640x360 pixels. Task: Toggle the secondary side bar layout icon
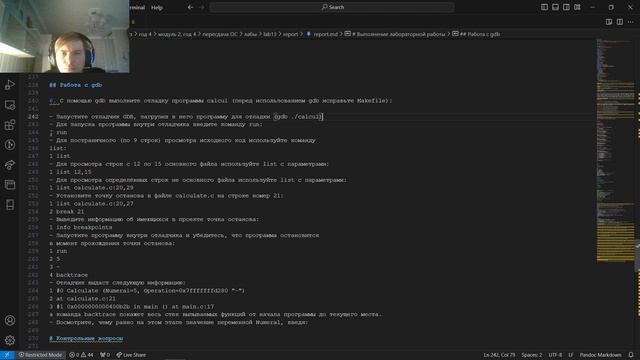[566, 7]
